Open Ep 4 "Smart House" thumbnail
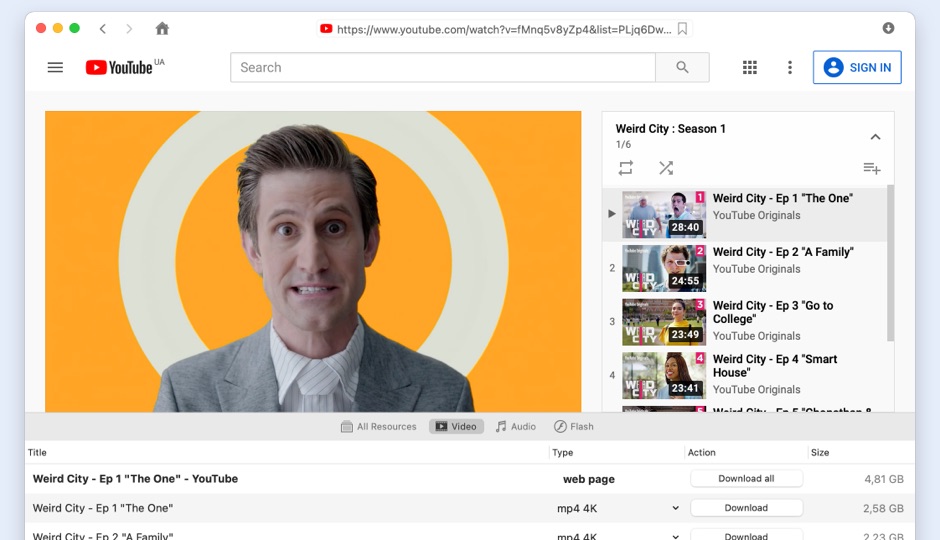This screenshot has width=940, height=540. coord(664,376)
